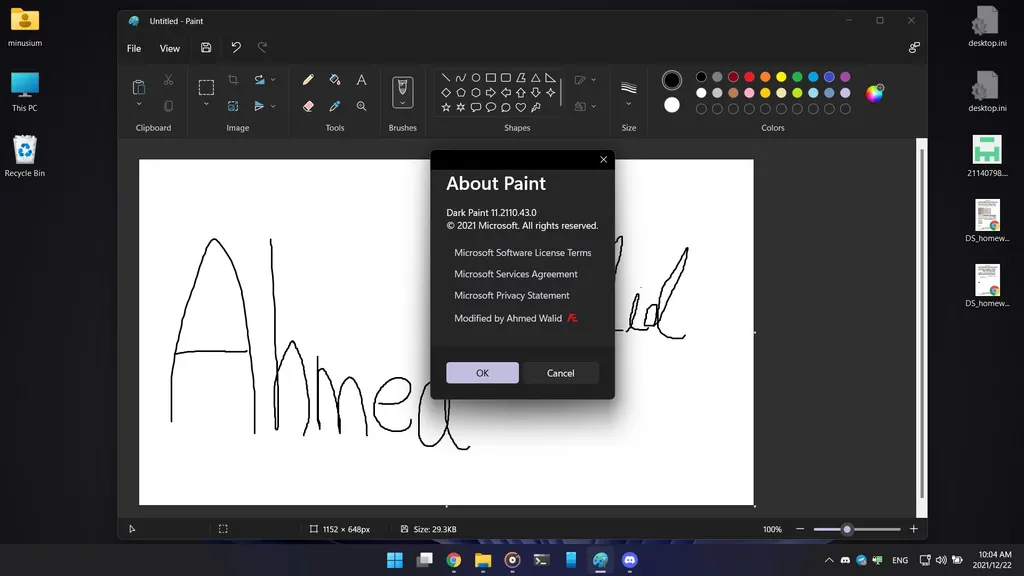Open the Size thickness dropdown
1024x576 pixels.
pos(628,103)
